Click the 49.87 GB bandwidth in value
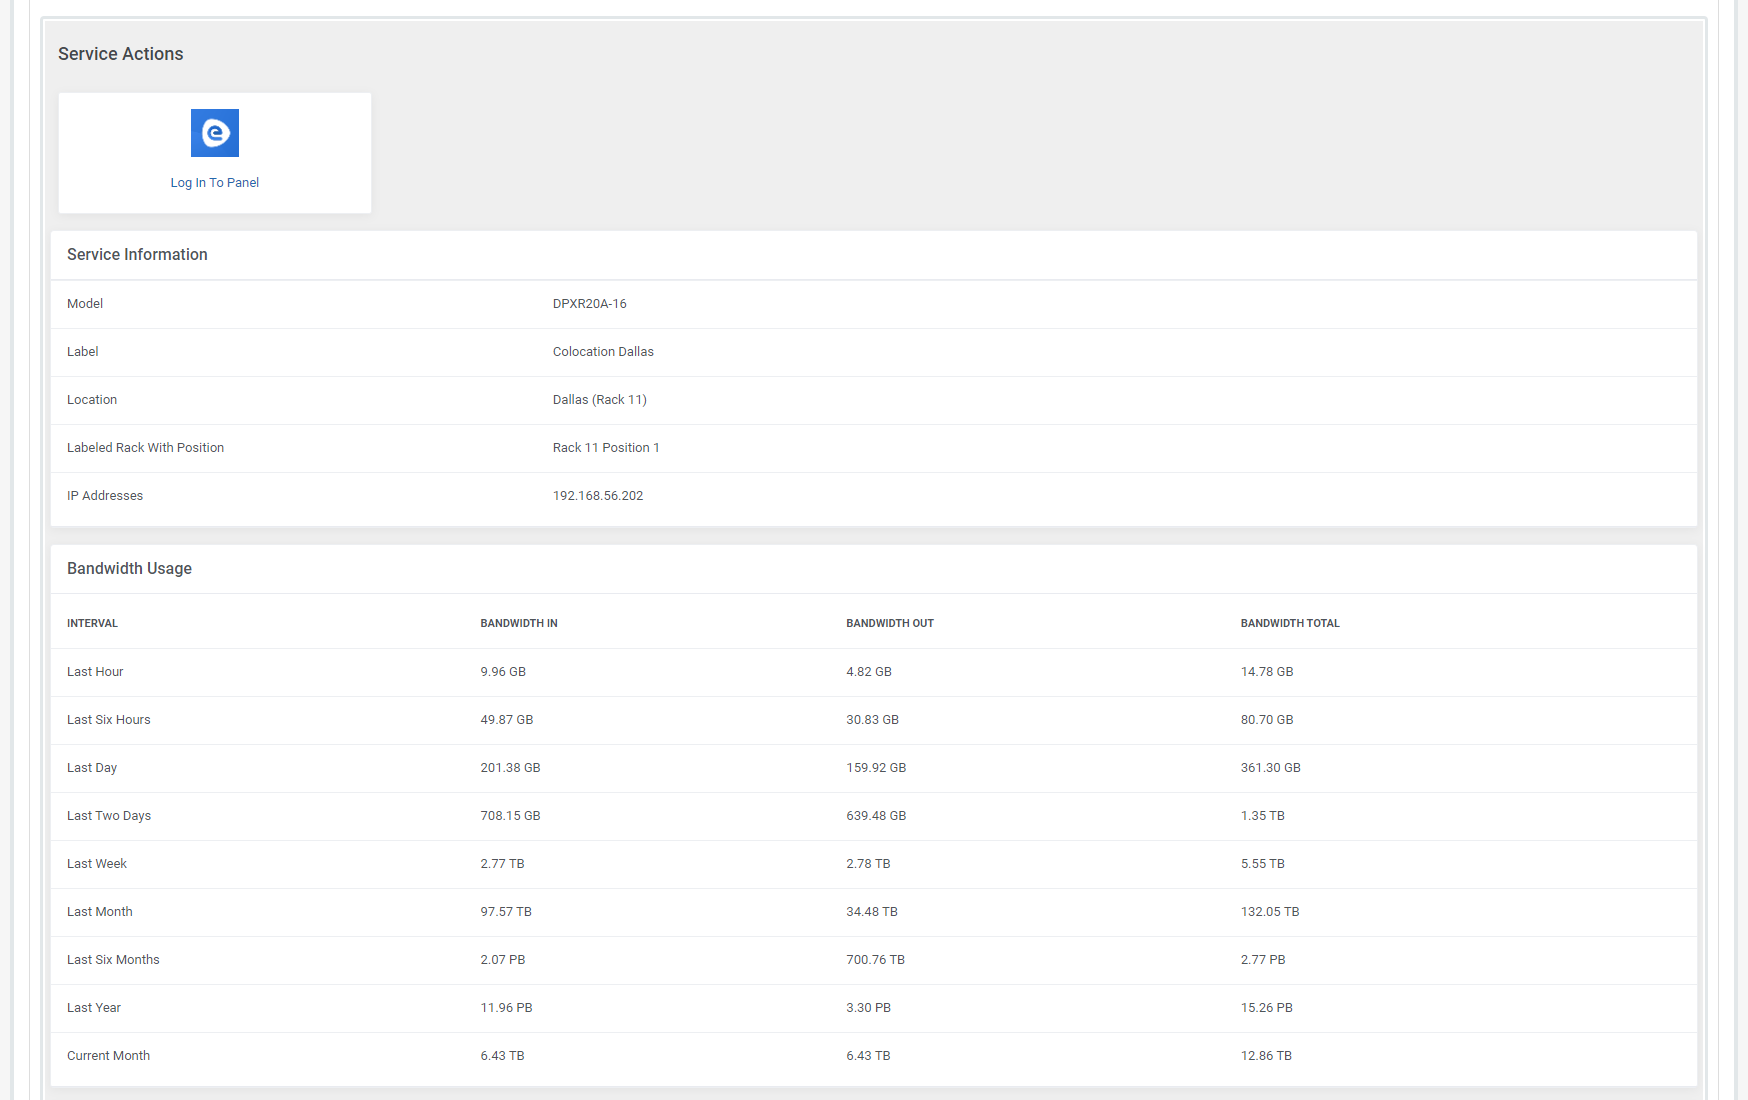The image size is (1748, 1100). 507,720
